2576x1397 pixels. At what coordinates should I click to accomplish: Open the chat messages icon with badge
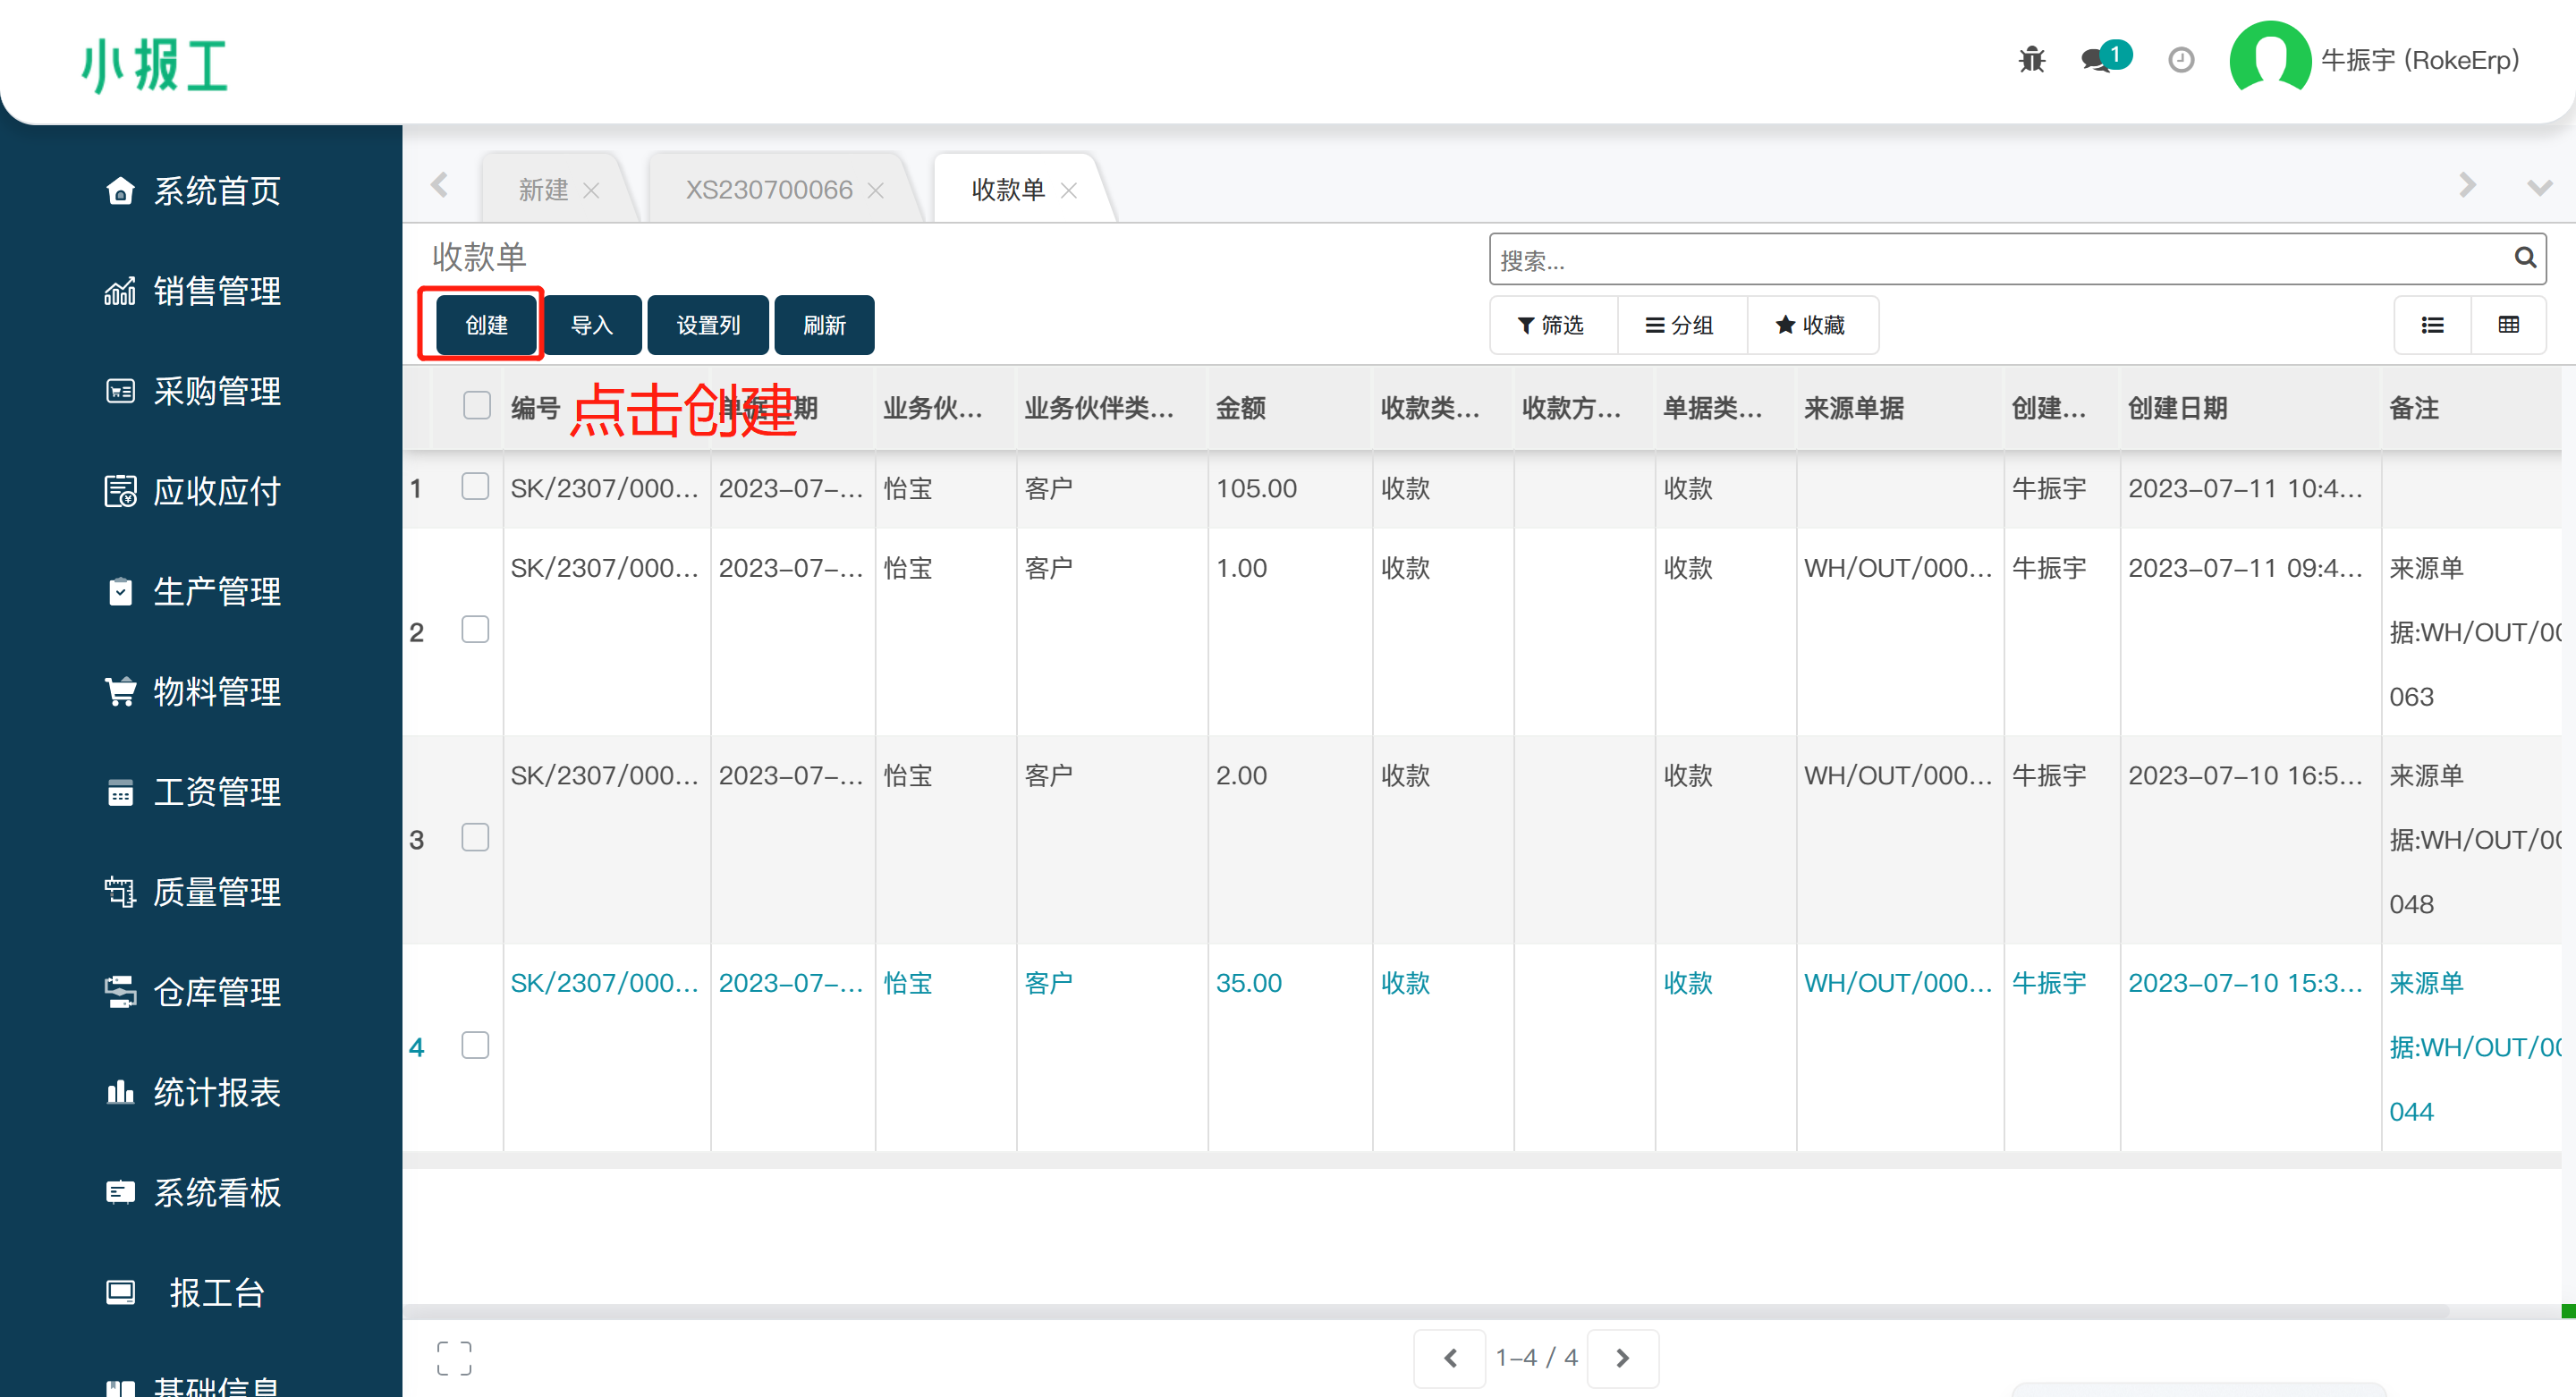click(2098, 60)
